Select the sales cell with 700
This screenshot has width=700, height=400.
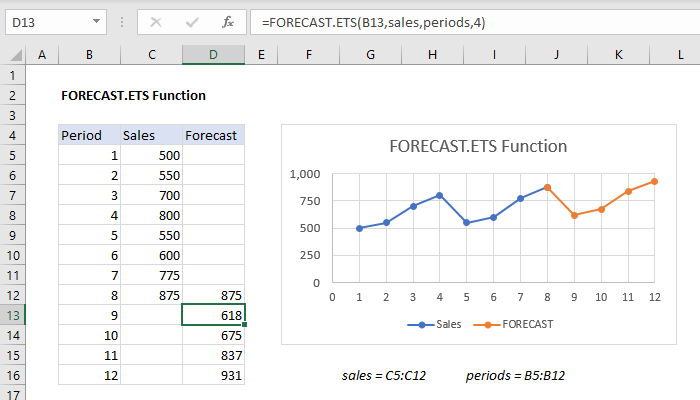point(151,196)
